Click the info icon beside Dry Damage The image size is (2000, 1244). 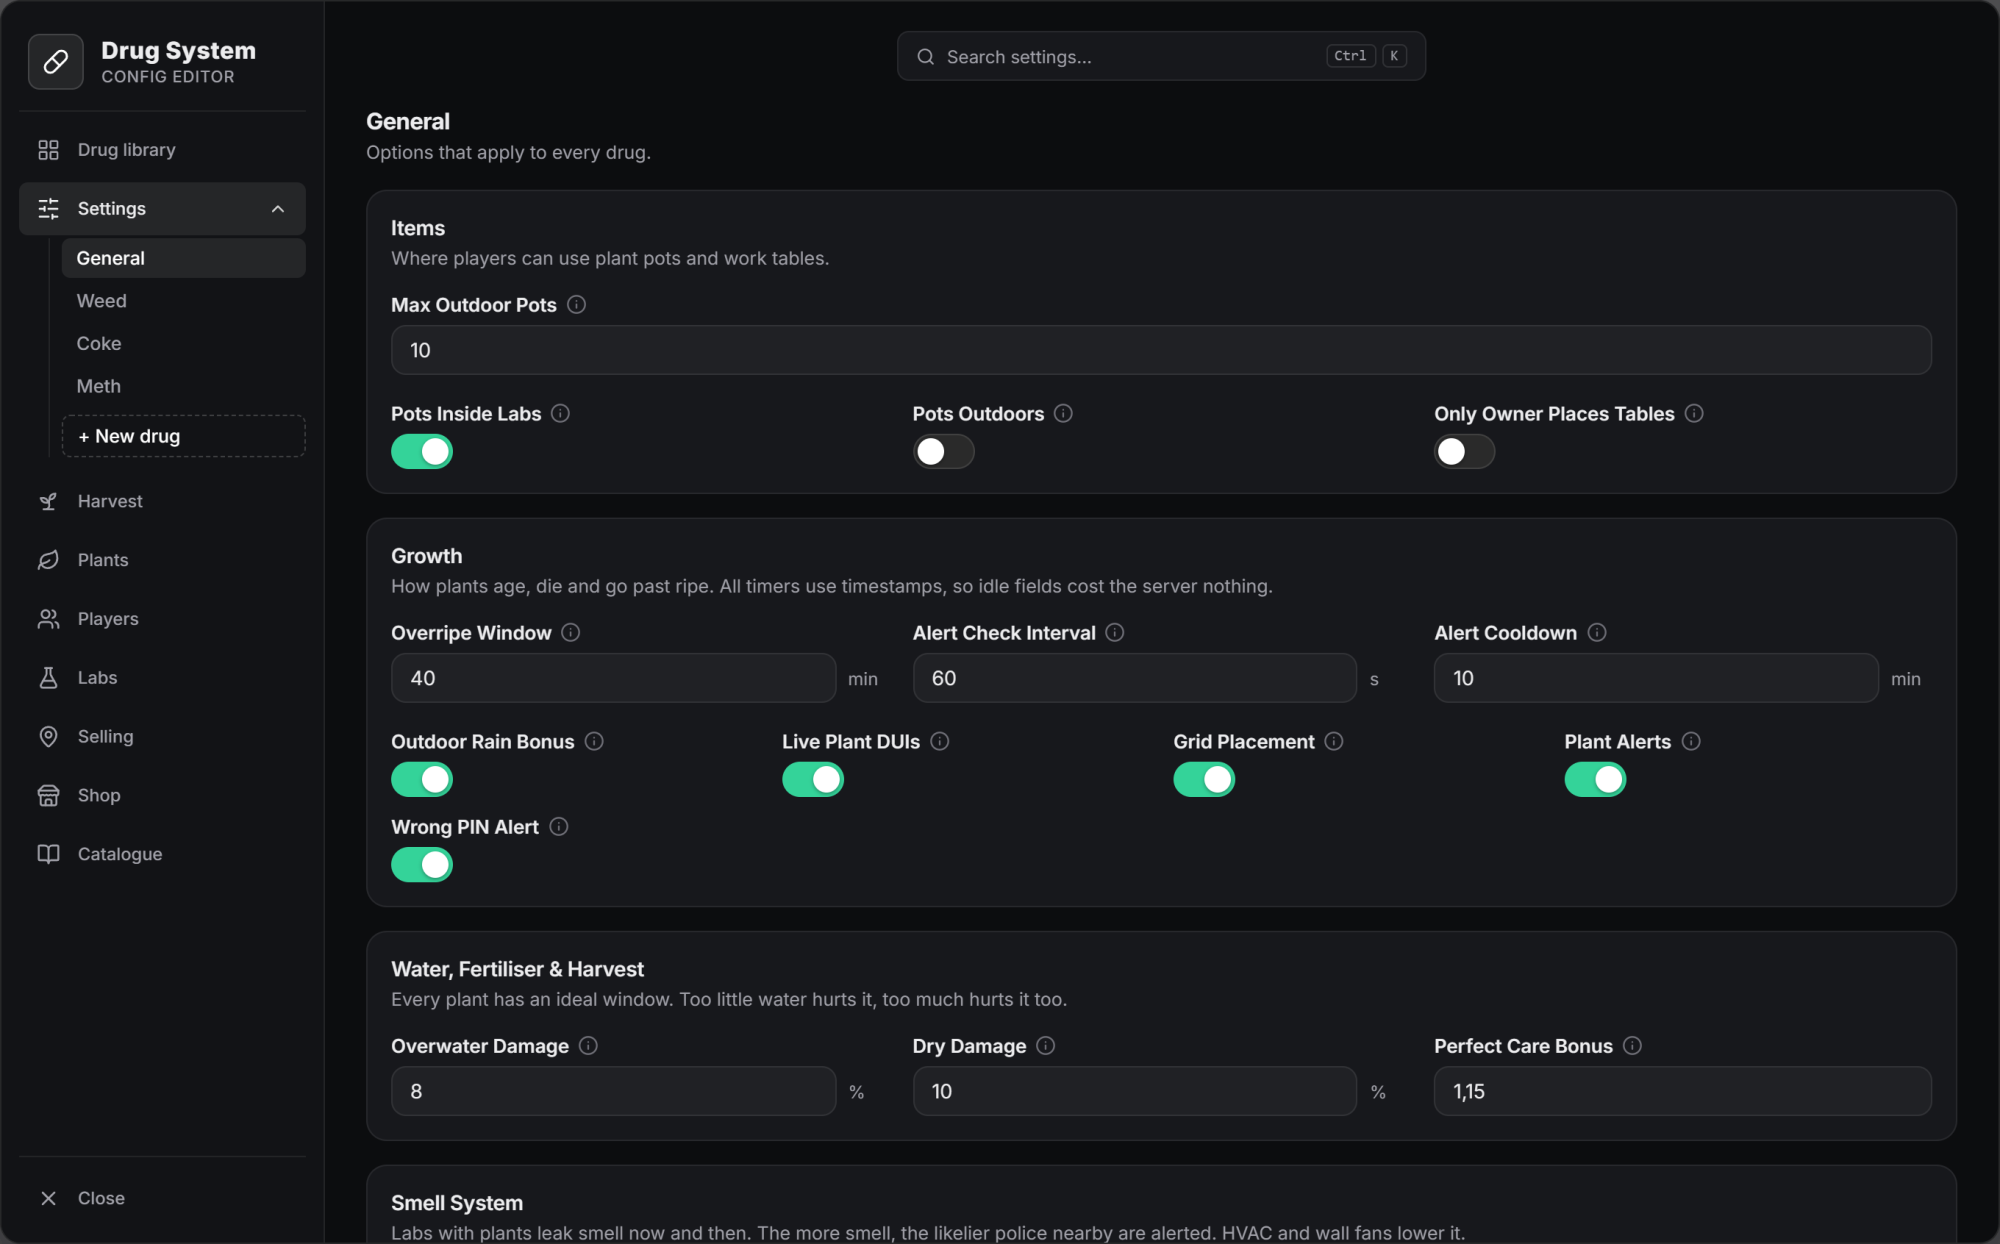click(x=1046, y=1045)
